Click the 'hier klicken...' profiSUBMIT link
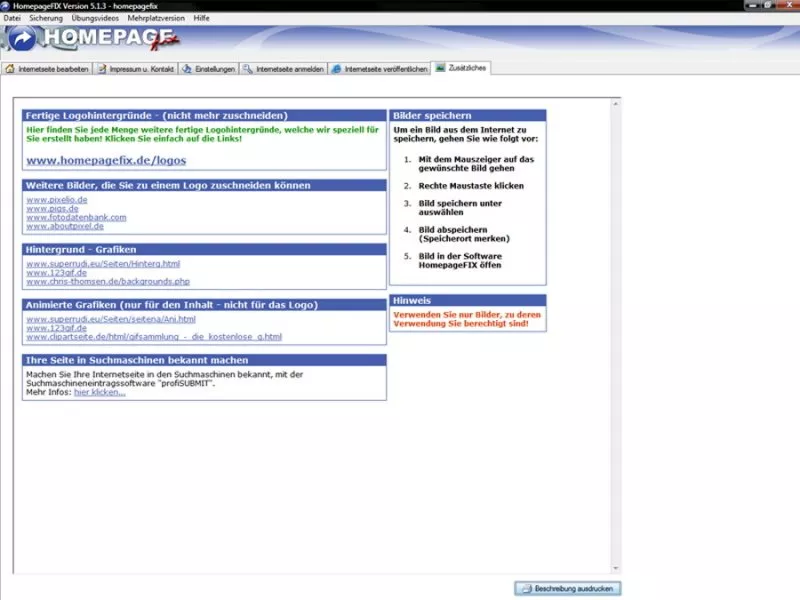800x600 pixels. pyautogui.click(x=100, y=392)
